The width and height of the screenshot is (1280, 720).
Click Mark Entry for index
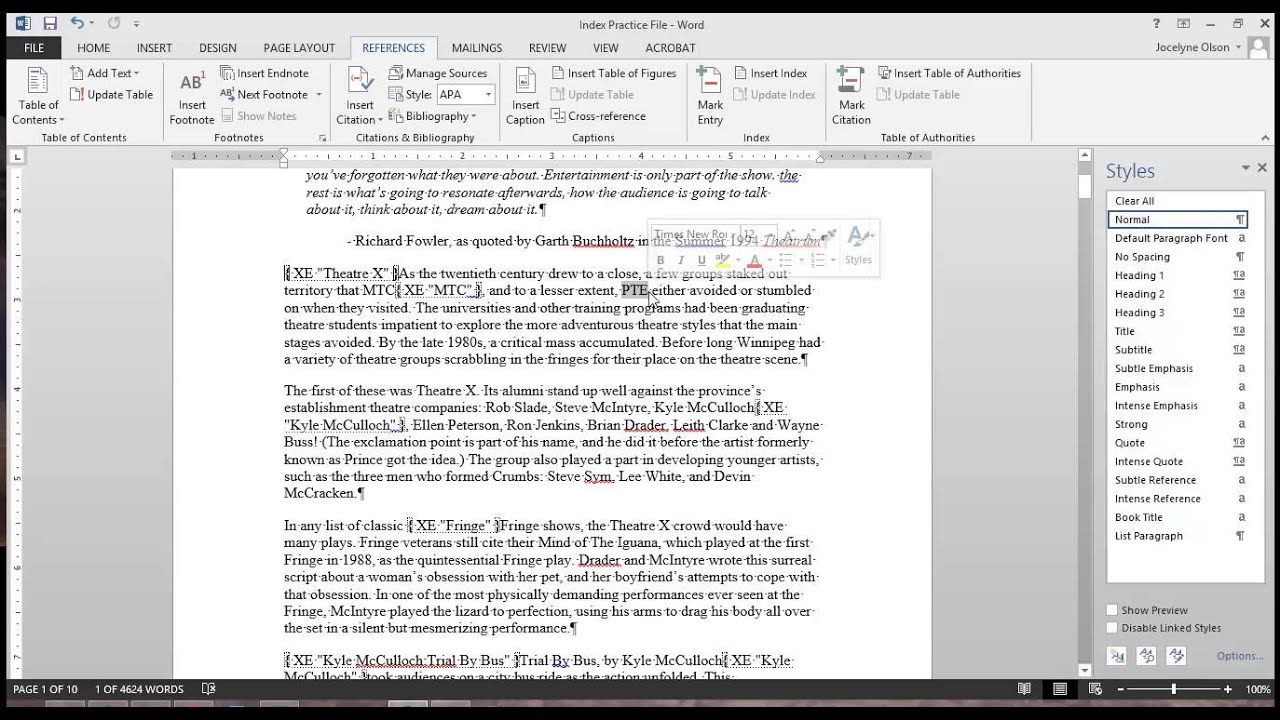[x=710, y=97]
